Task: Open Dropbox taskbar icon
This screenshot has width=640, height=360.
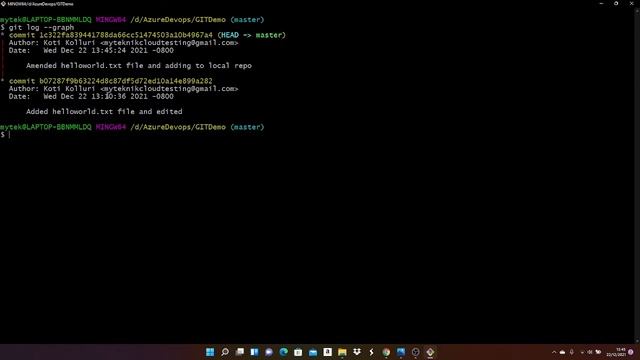Action: click(x=357, y=352)
